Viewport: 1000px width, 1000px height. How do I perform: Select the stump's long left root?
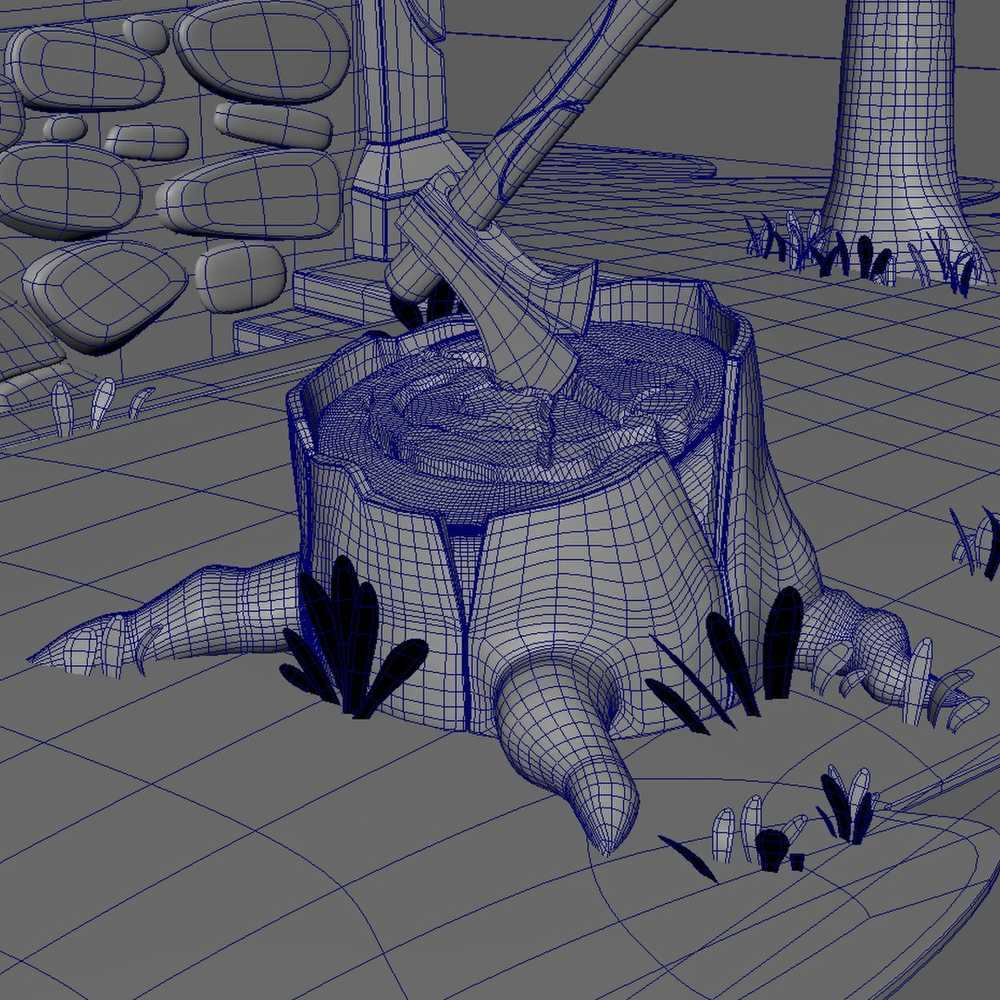(180, 620)
